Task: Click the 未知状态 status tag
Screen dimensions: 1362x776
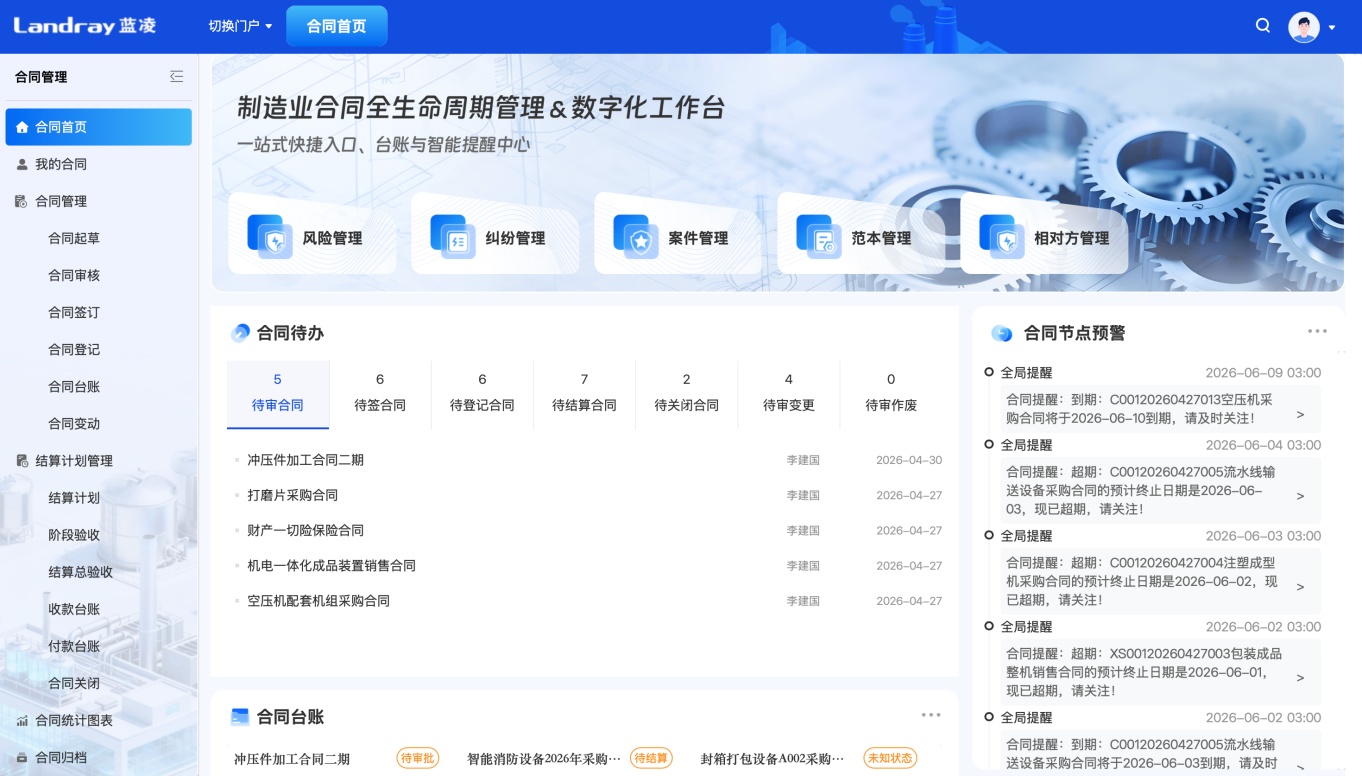Action: tap(890, 759)
